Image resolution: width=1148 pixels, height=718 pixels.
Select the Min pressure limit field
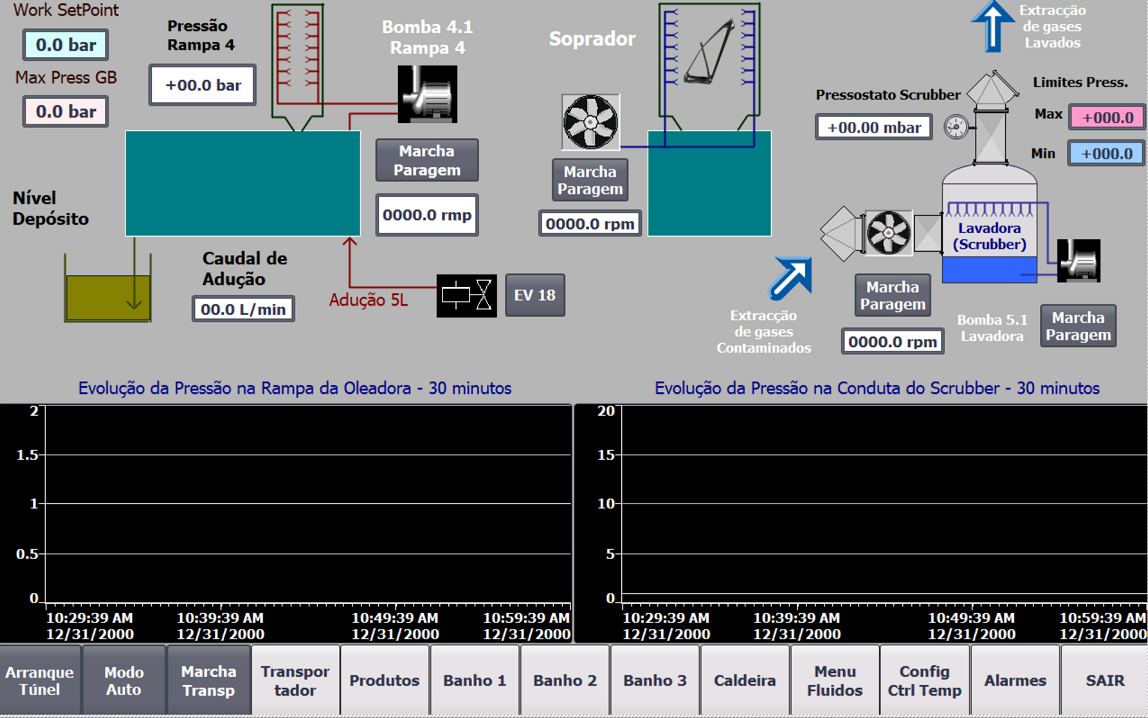[1106, 153]
